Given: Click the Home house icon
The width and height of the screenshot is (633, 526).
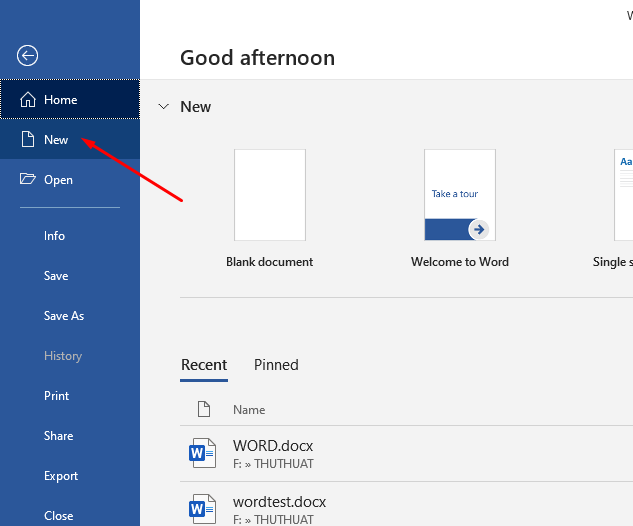Looking at the screenshot, I should click(x=28, y=99).
